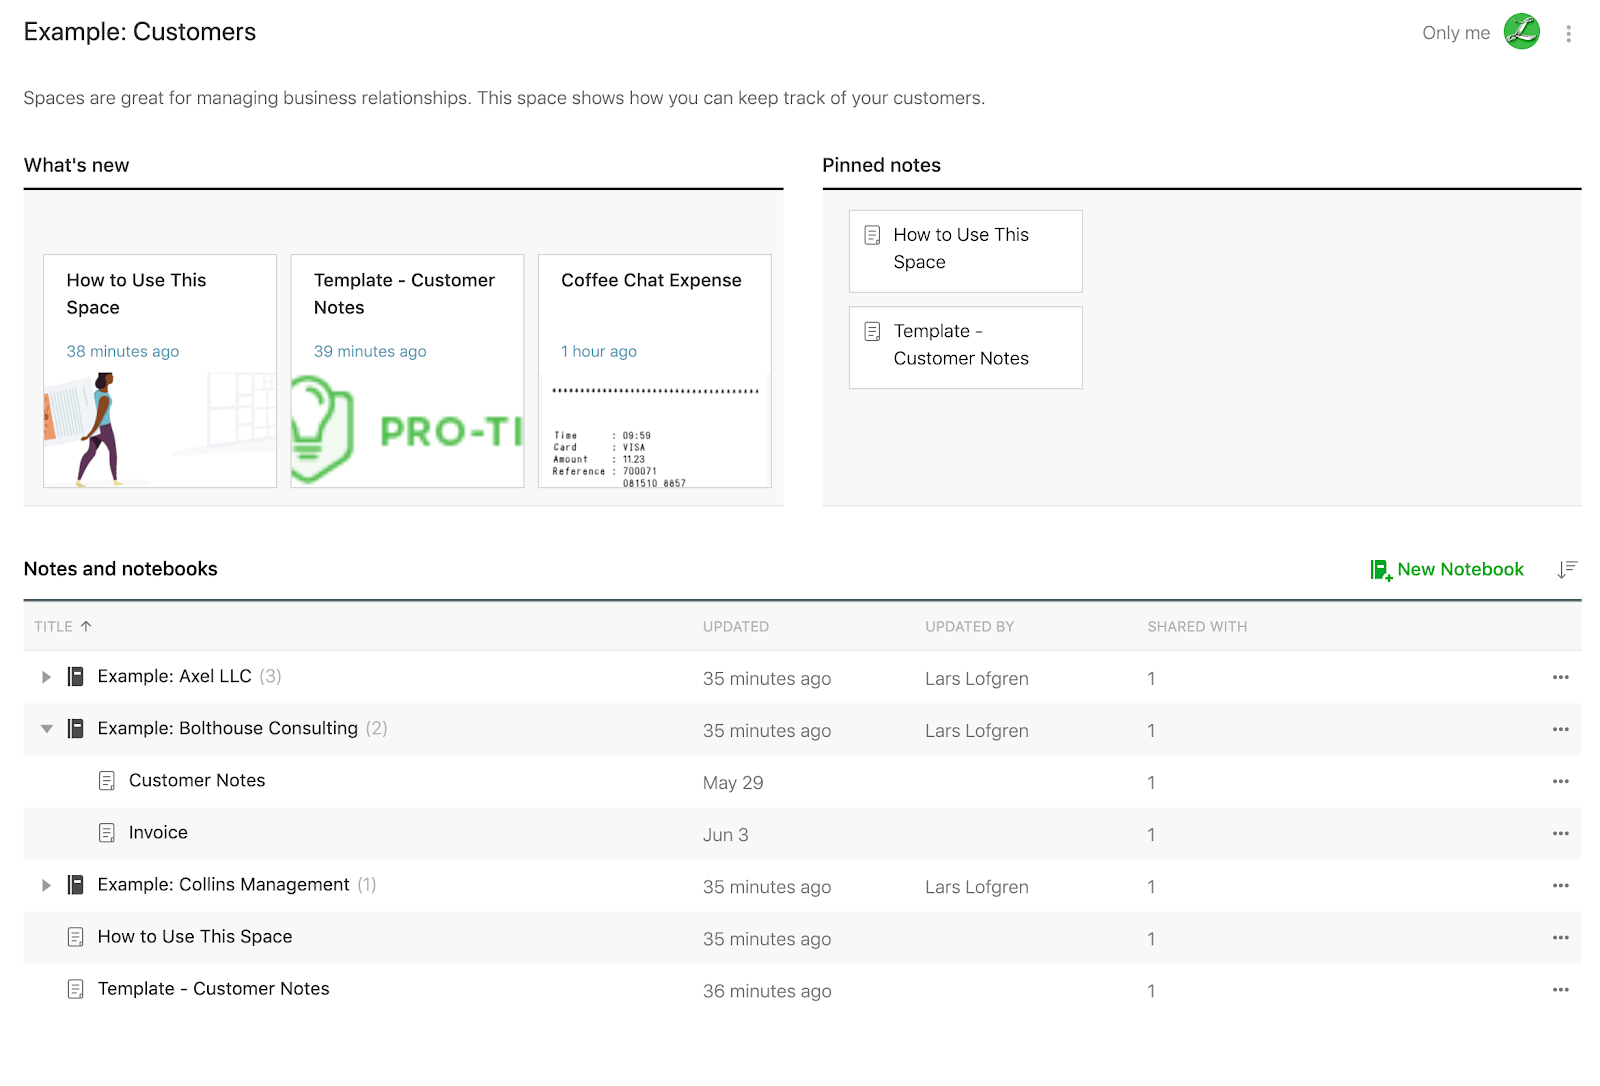Image resolution: width=1600 pixels, height=1086 pixels.
Task: Click notebook icon for Example: Collins Management
Action: click(75, 885)
